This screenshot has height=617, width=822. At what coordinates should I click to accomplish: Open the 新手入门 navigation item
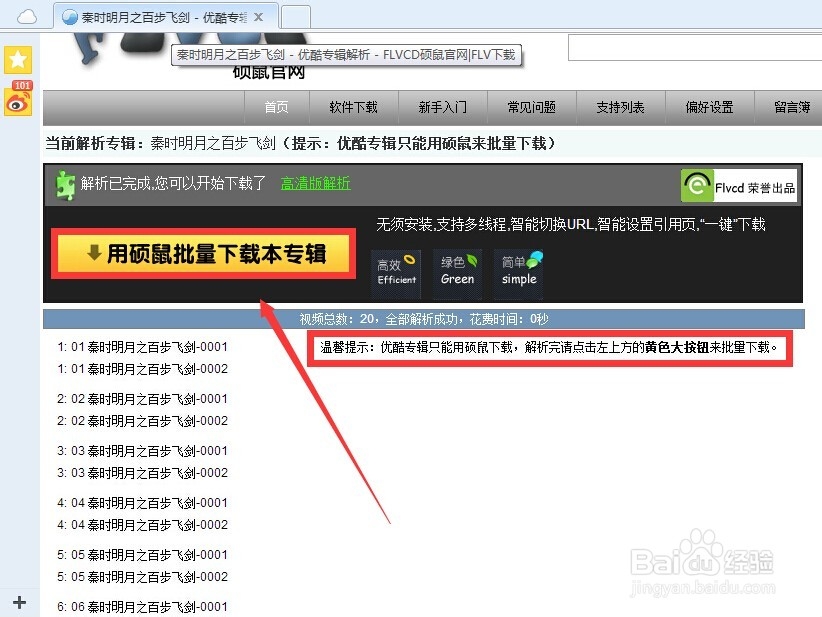442,107
